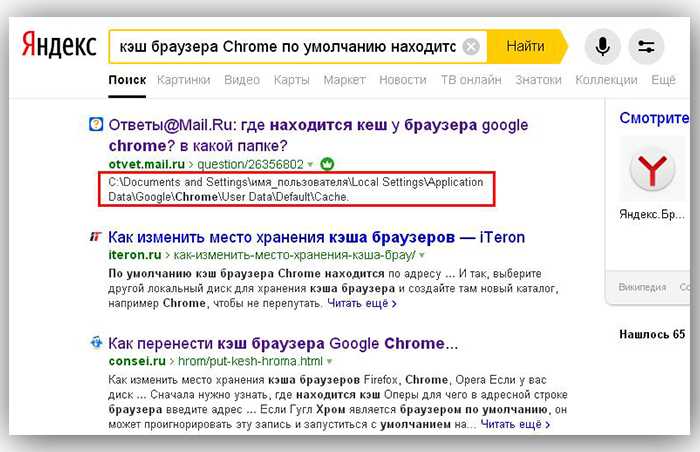This screenshot has height=452, width=700.
Task: Click the Смотрите heading in sidebar
Action: click(654, 118)
